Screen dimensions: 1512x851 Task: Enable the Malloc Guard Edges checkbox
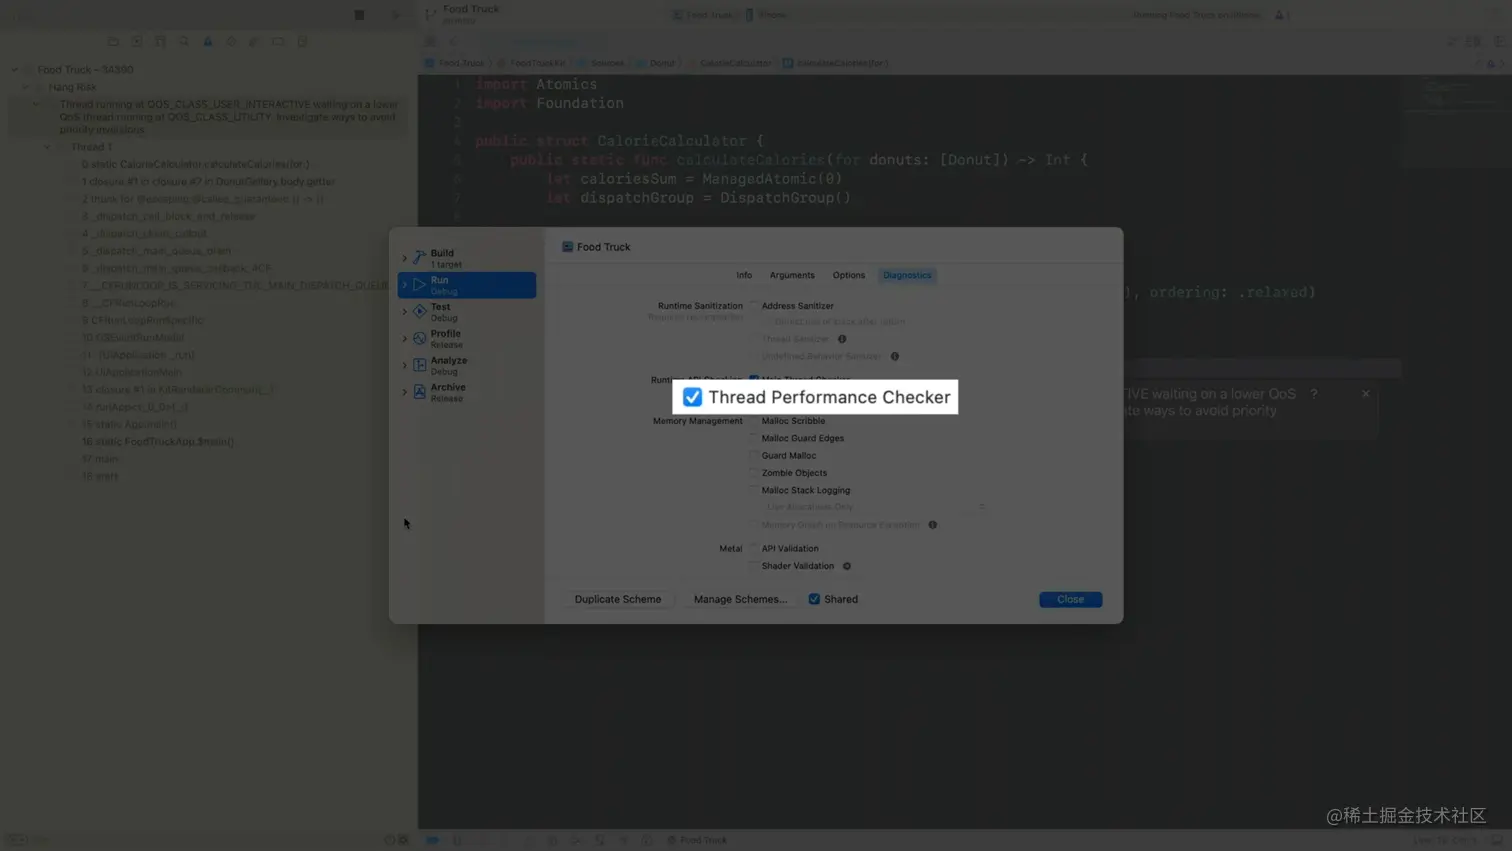[x=754, y=438]
